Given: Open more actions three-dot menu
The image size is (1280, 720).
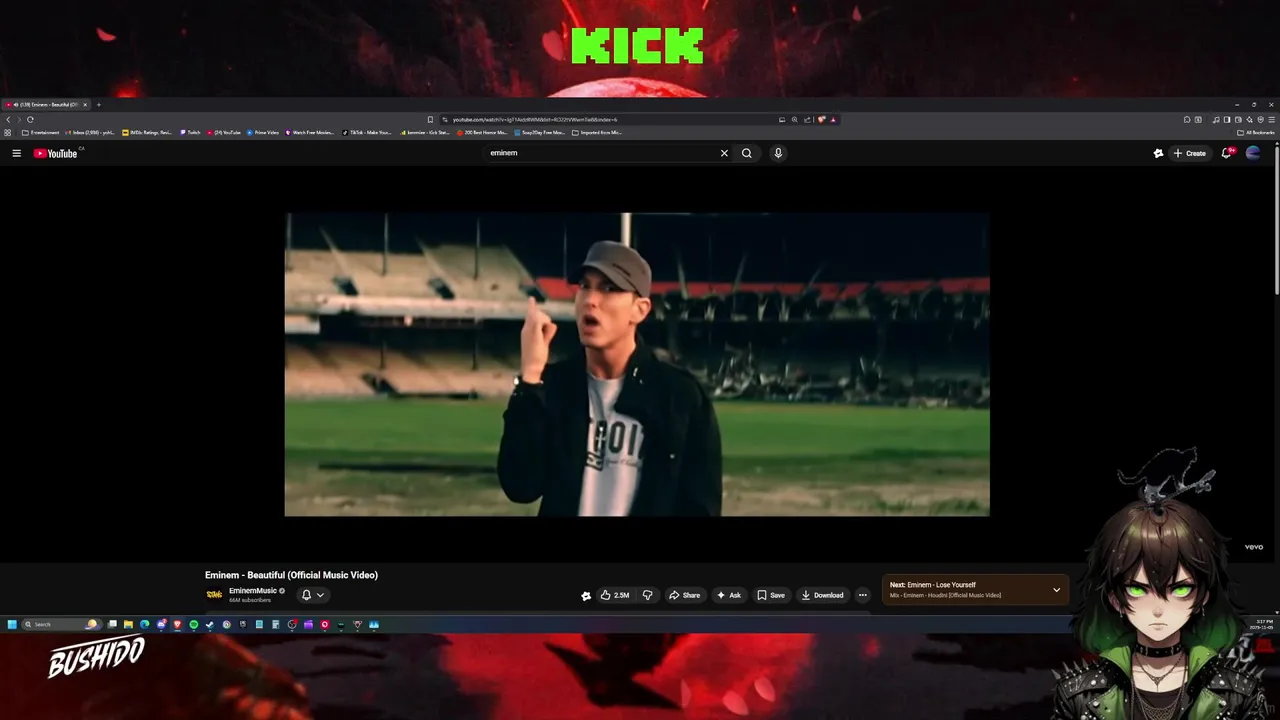Looking at the screenshot, I should pyautogui.click(x=863, y=595).
